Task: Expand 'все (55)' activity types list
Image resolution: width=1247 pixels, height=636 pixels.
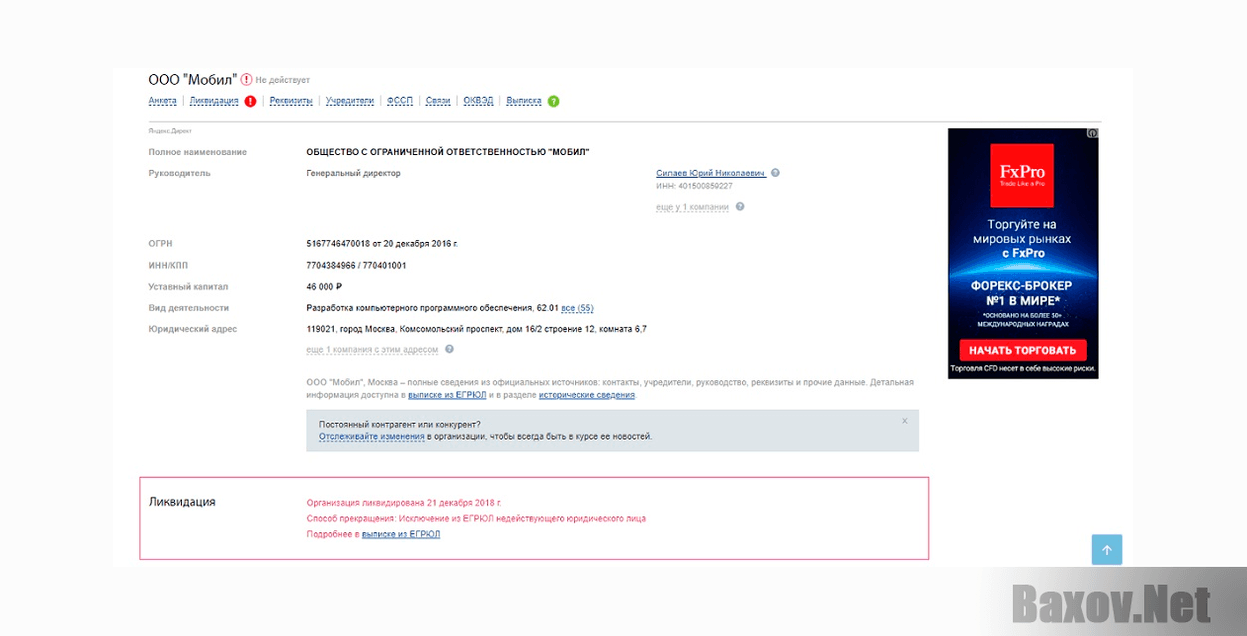Action: click(x=577, y=308)
